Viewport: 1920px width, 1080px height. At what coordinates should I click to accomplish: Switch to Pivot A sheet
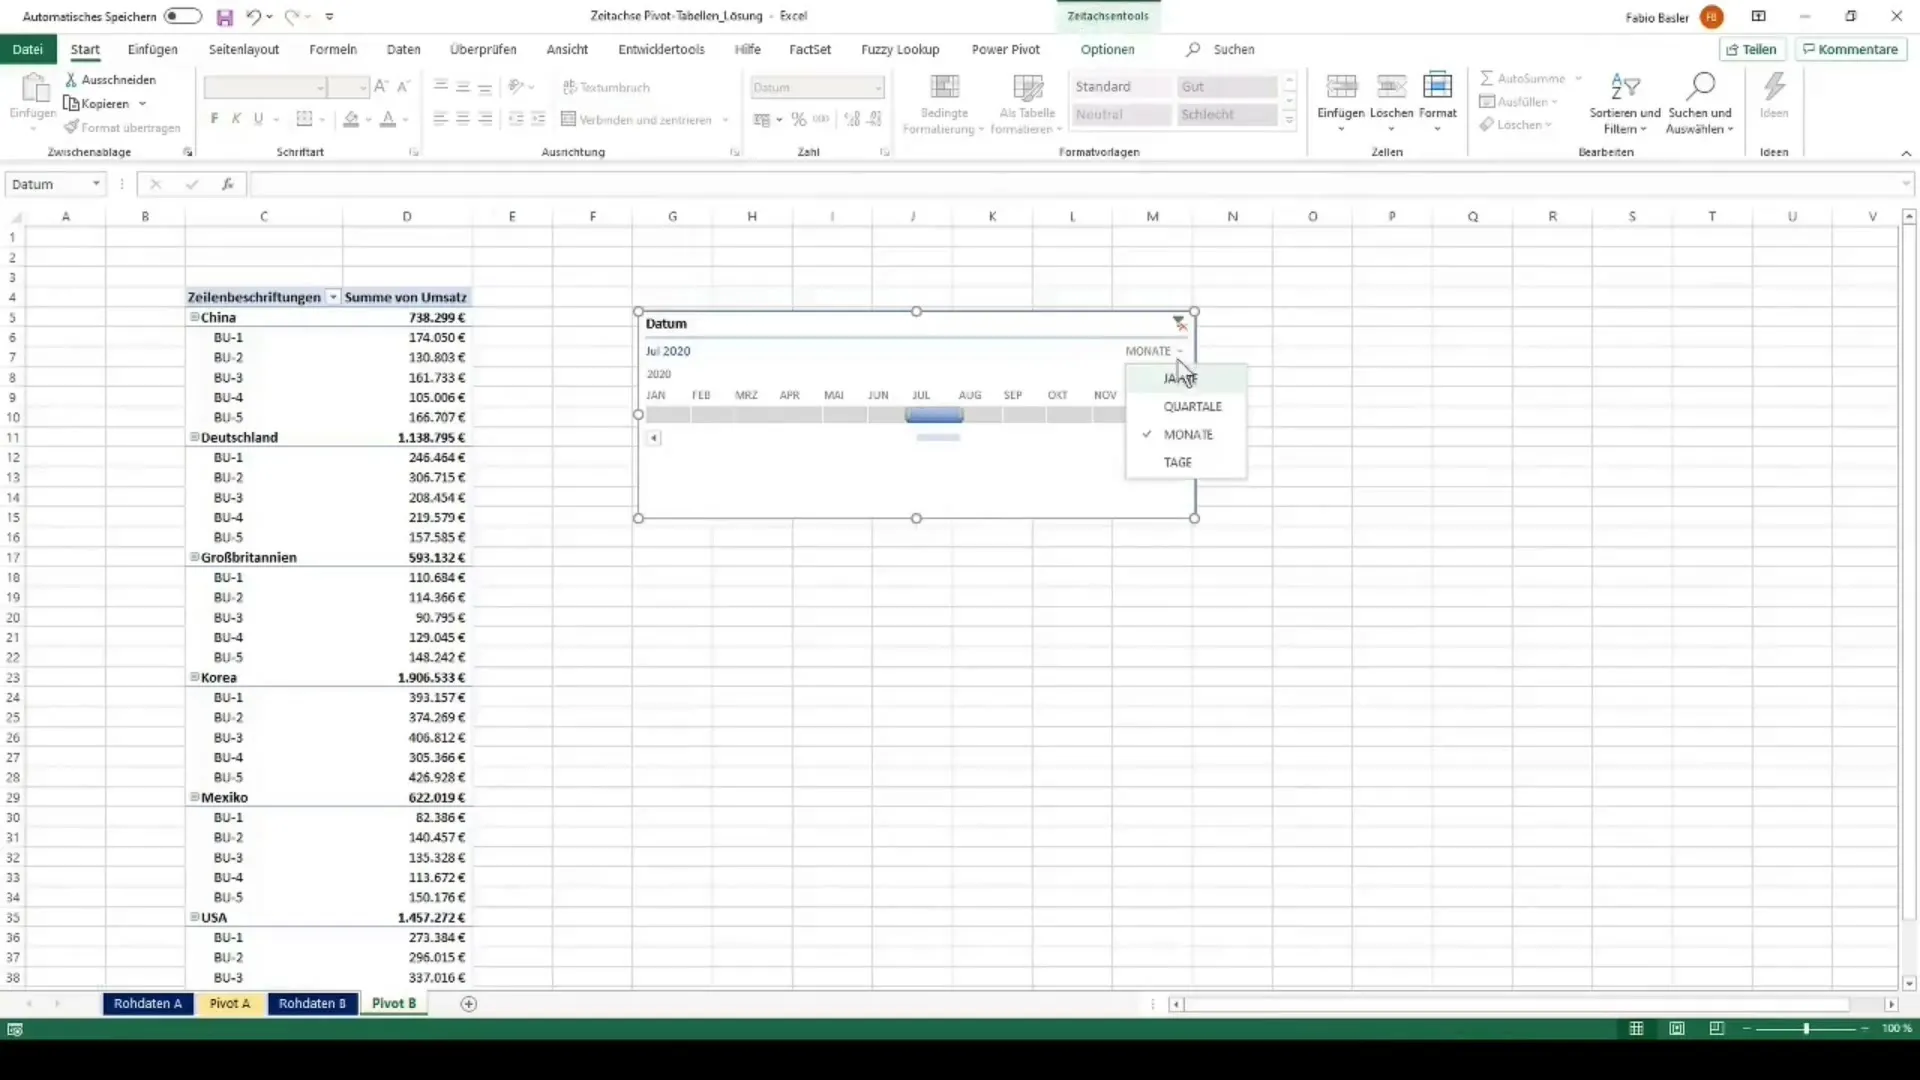coord(229,1004)
